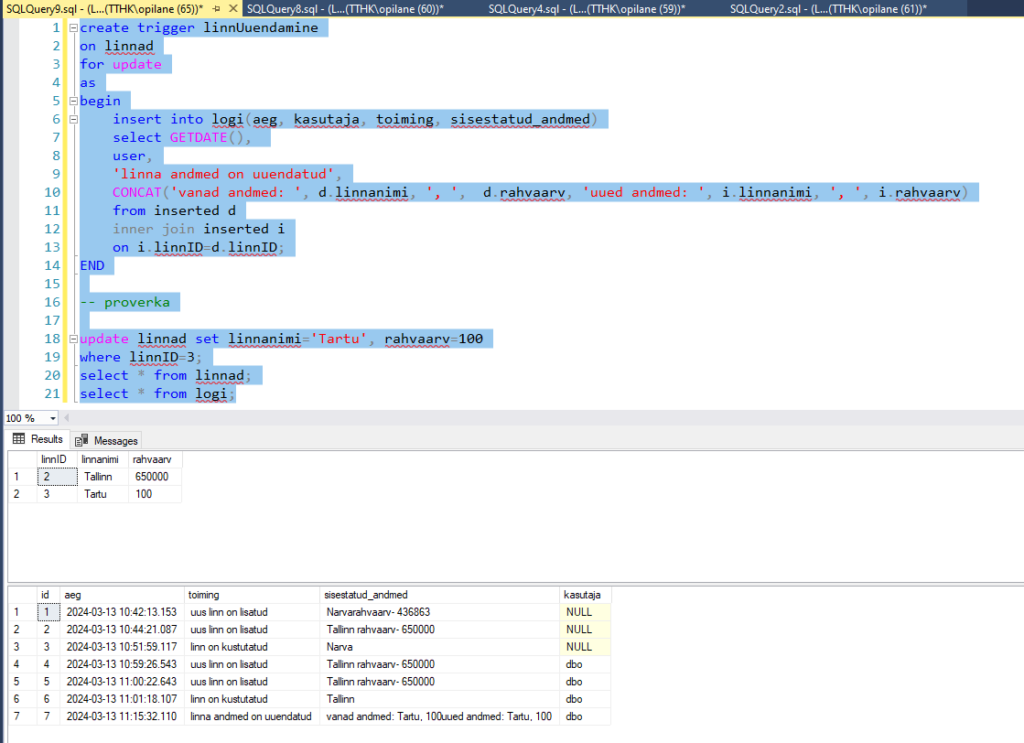The width and height of the screenshot is (1024, 743).
Task: Click the linnanimi column header
Action: [x=103, y=460]
